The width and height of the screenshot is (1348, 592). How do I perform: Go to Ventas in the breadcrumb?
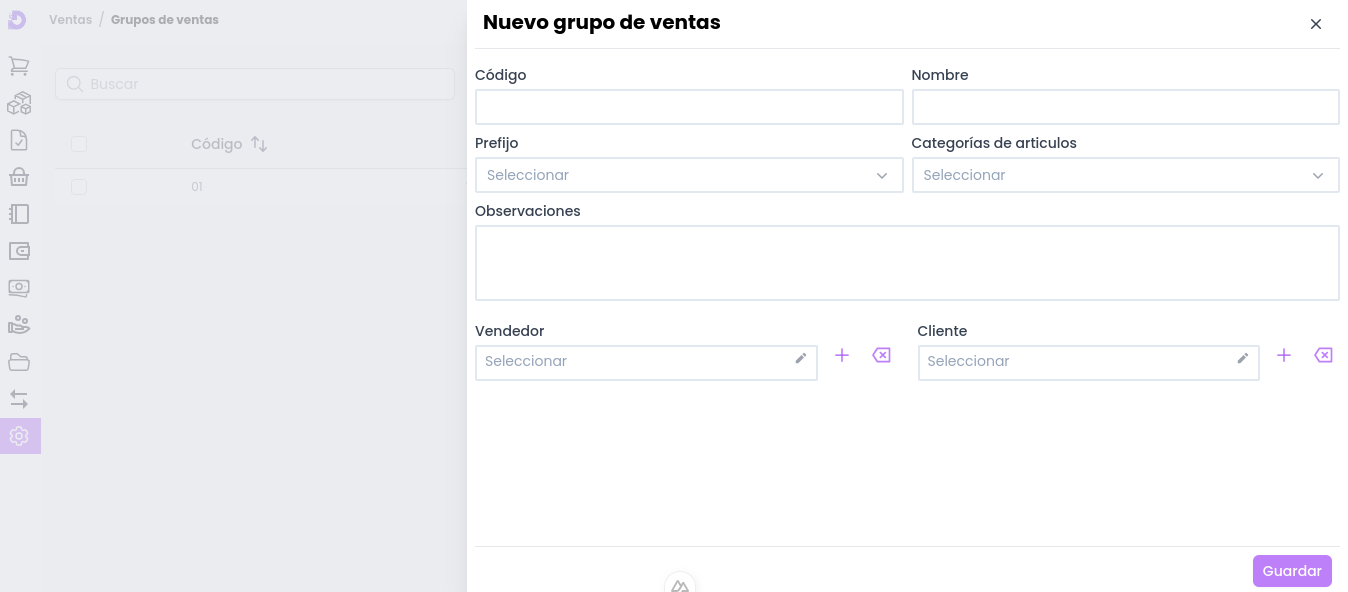pos(70,20)
